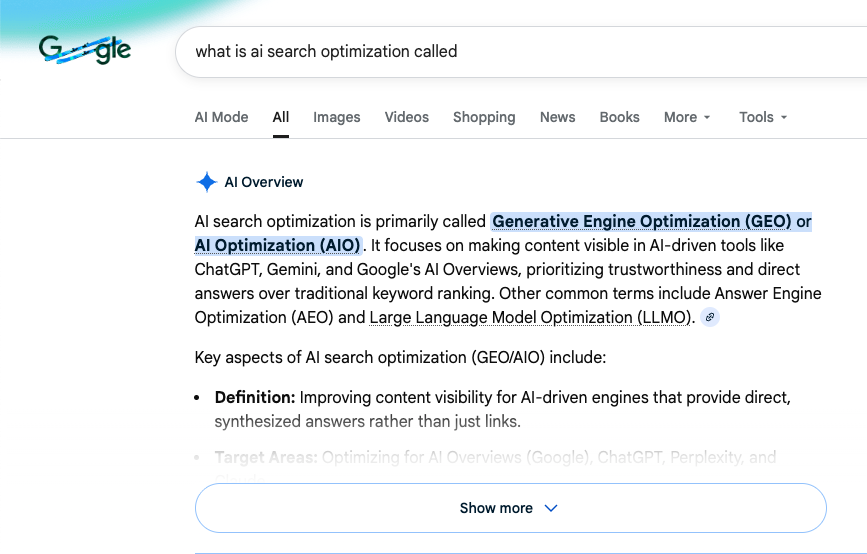Click the source link chip icon after LLMO
This screenshot has width=867, height=554.
pyautogui.click(x=710, y=318)
